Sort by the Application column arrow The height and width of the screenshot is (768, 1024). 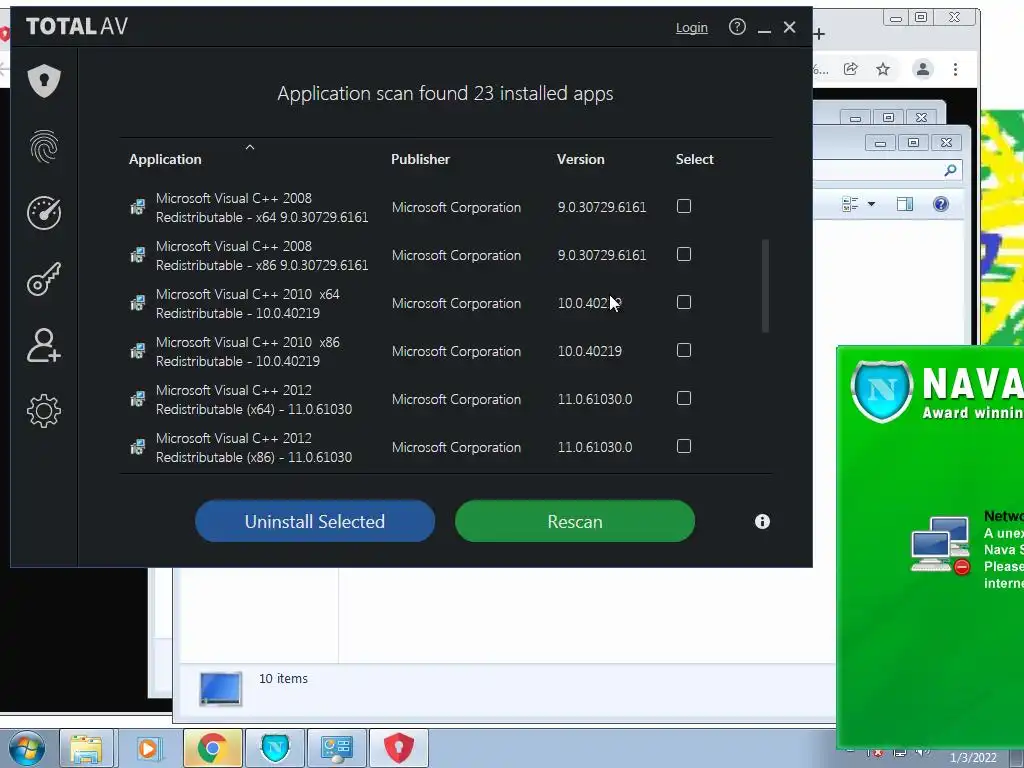click(249, 148)
